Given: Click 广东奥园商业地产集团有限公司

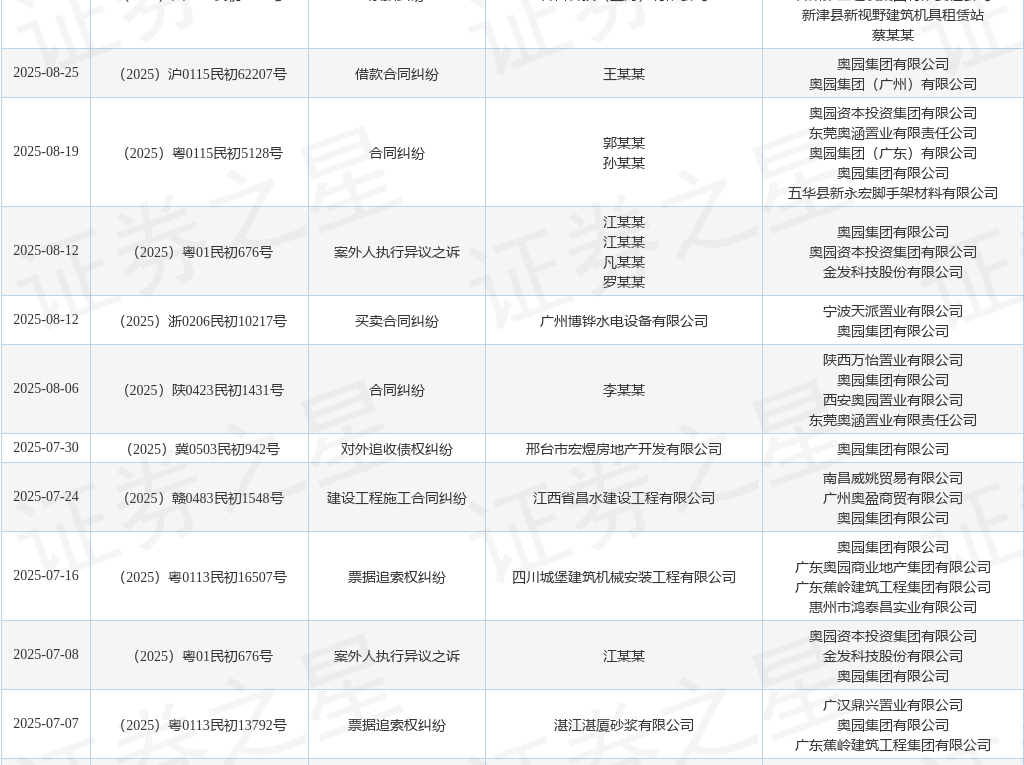Looking at the screenshot, I should (x=893, y=568).
